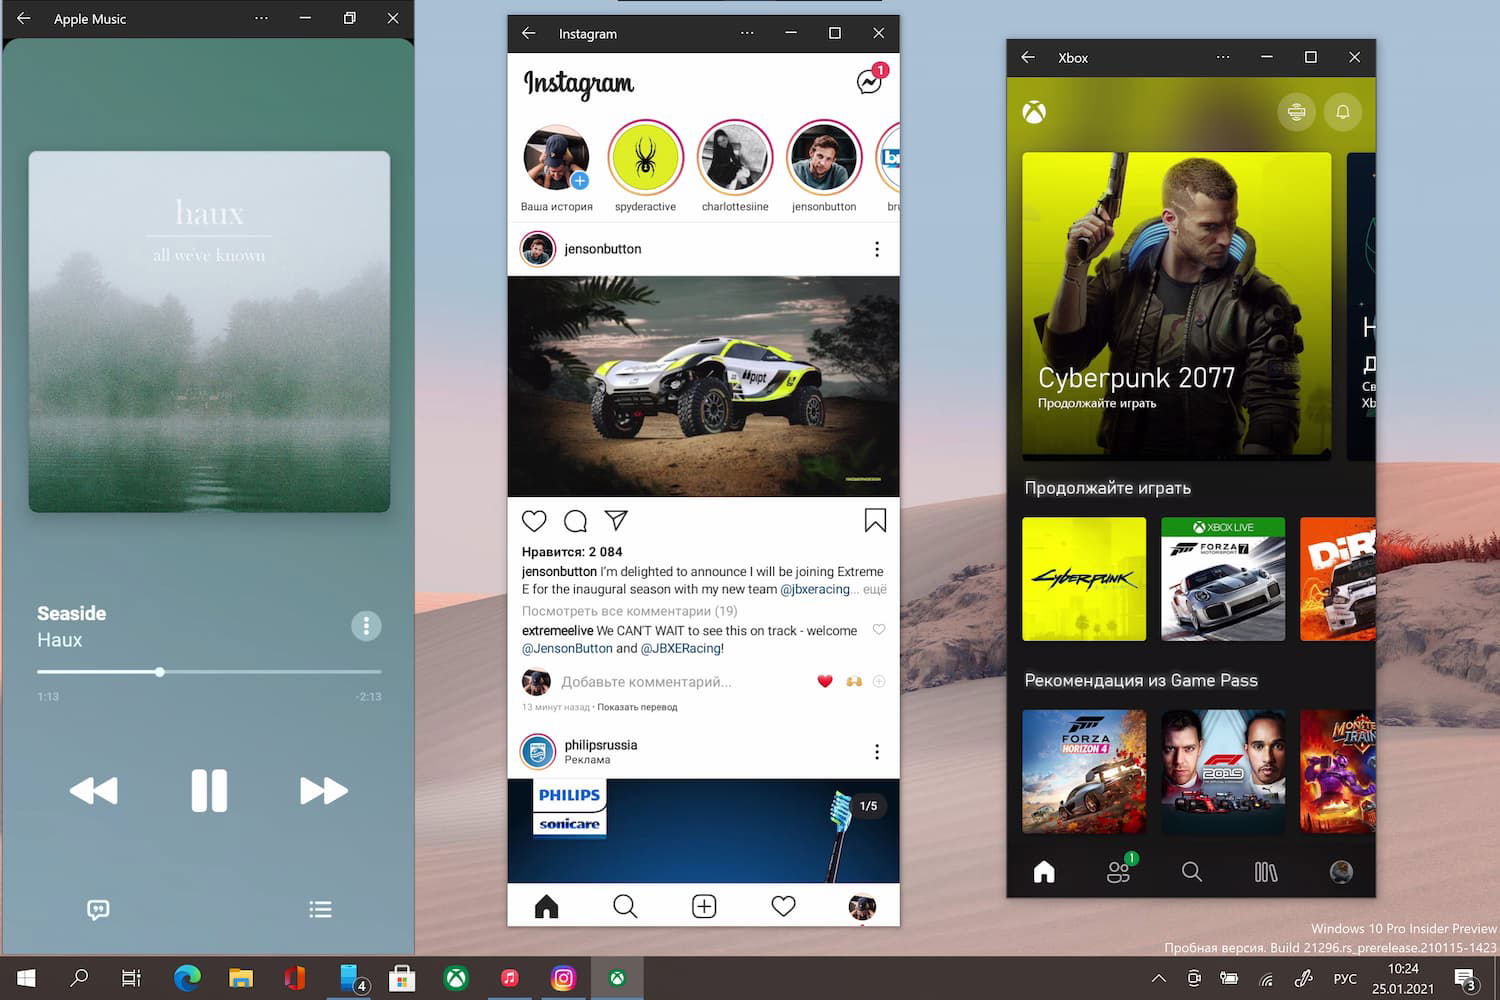Open Xbox profile avatar tab

(1341, 872)
